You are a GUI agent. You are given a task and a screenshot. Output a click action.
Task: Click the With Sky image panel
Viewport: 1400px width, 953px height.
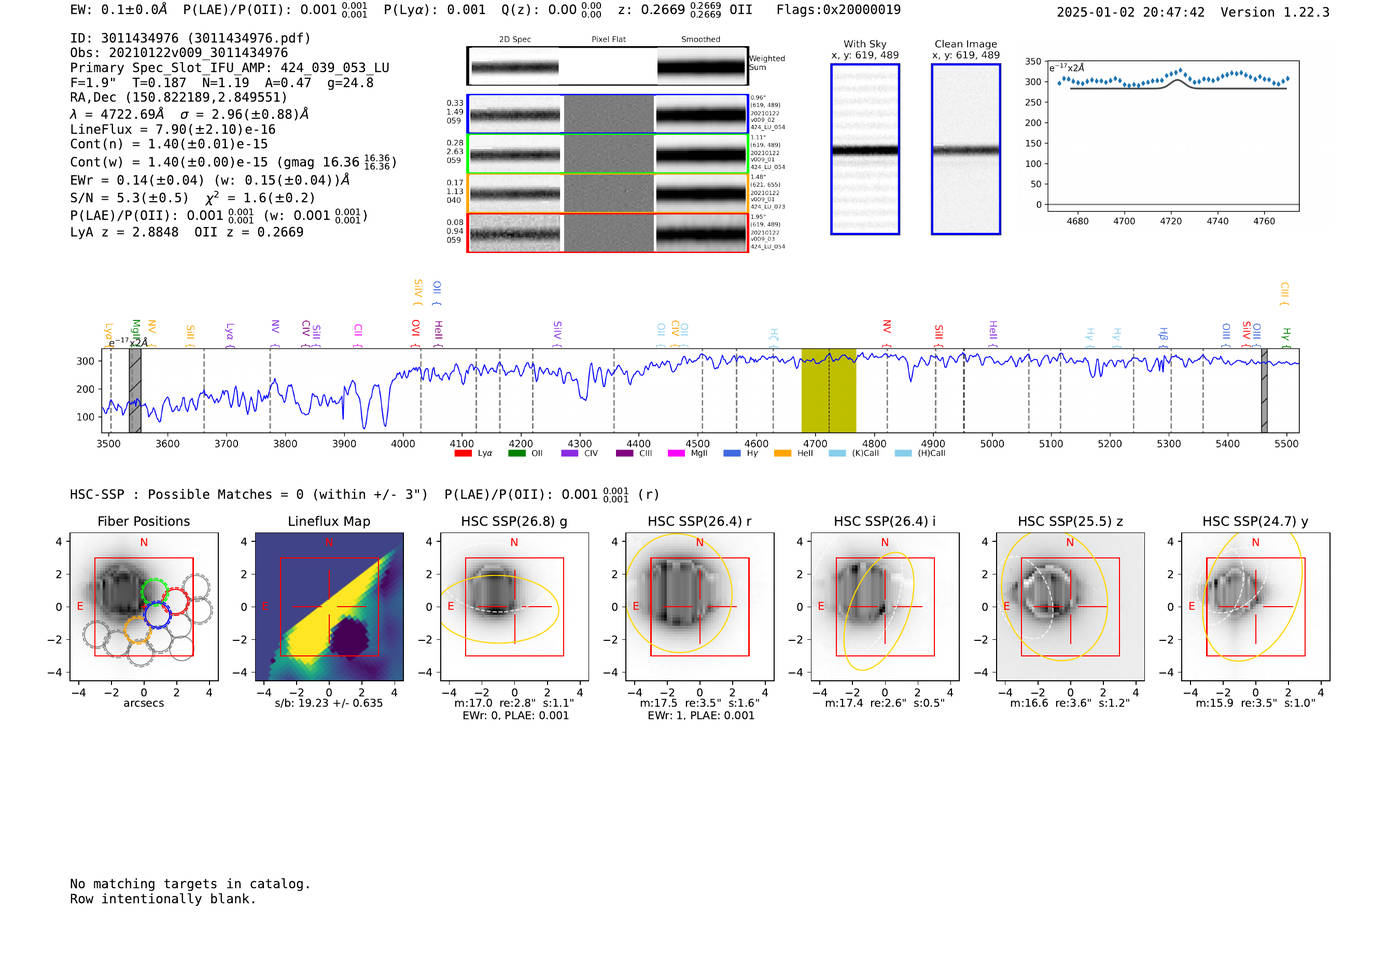tap(865, 149)
